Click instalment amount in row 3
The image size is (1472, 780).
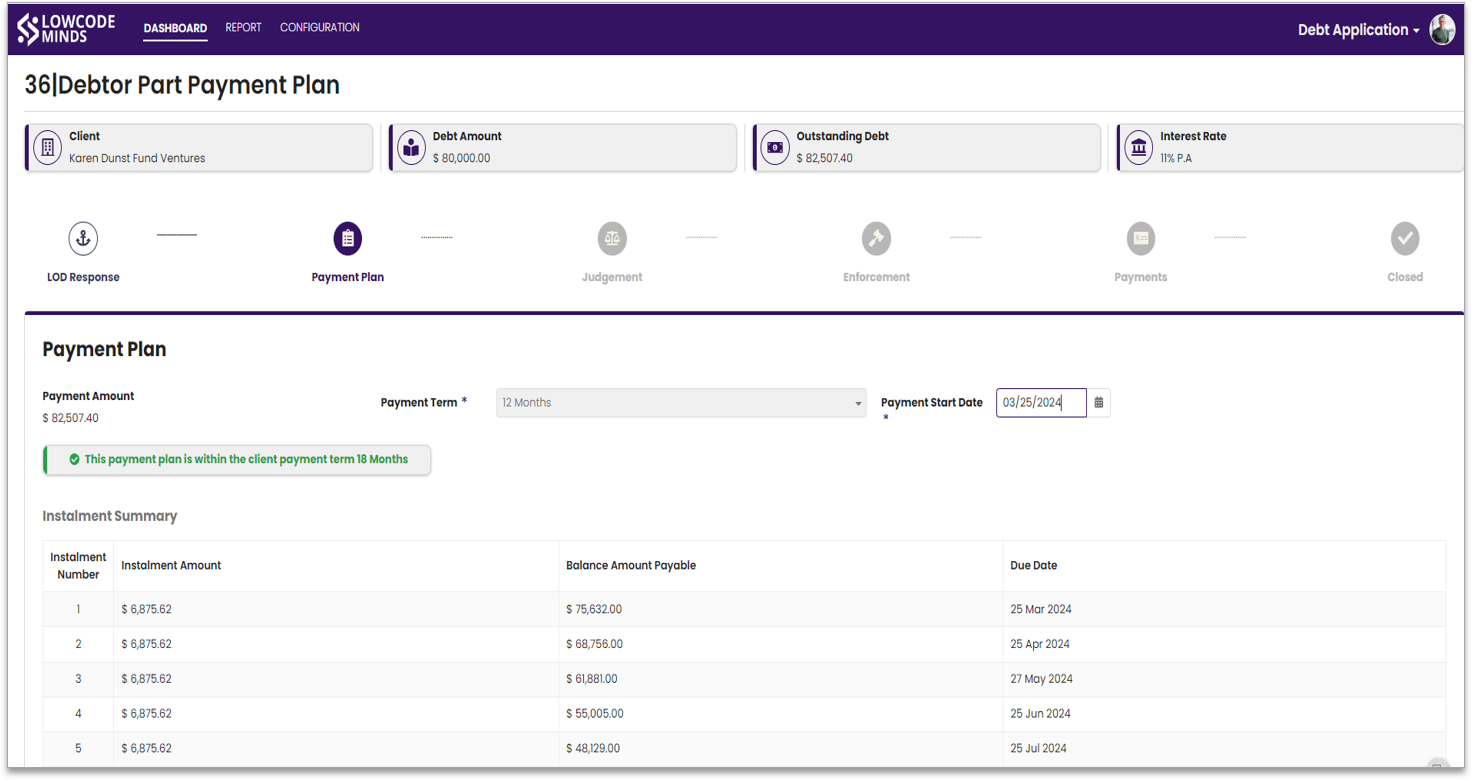(146, 679)
